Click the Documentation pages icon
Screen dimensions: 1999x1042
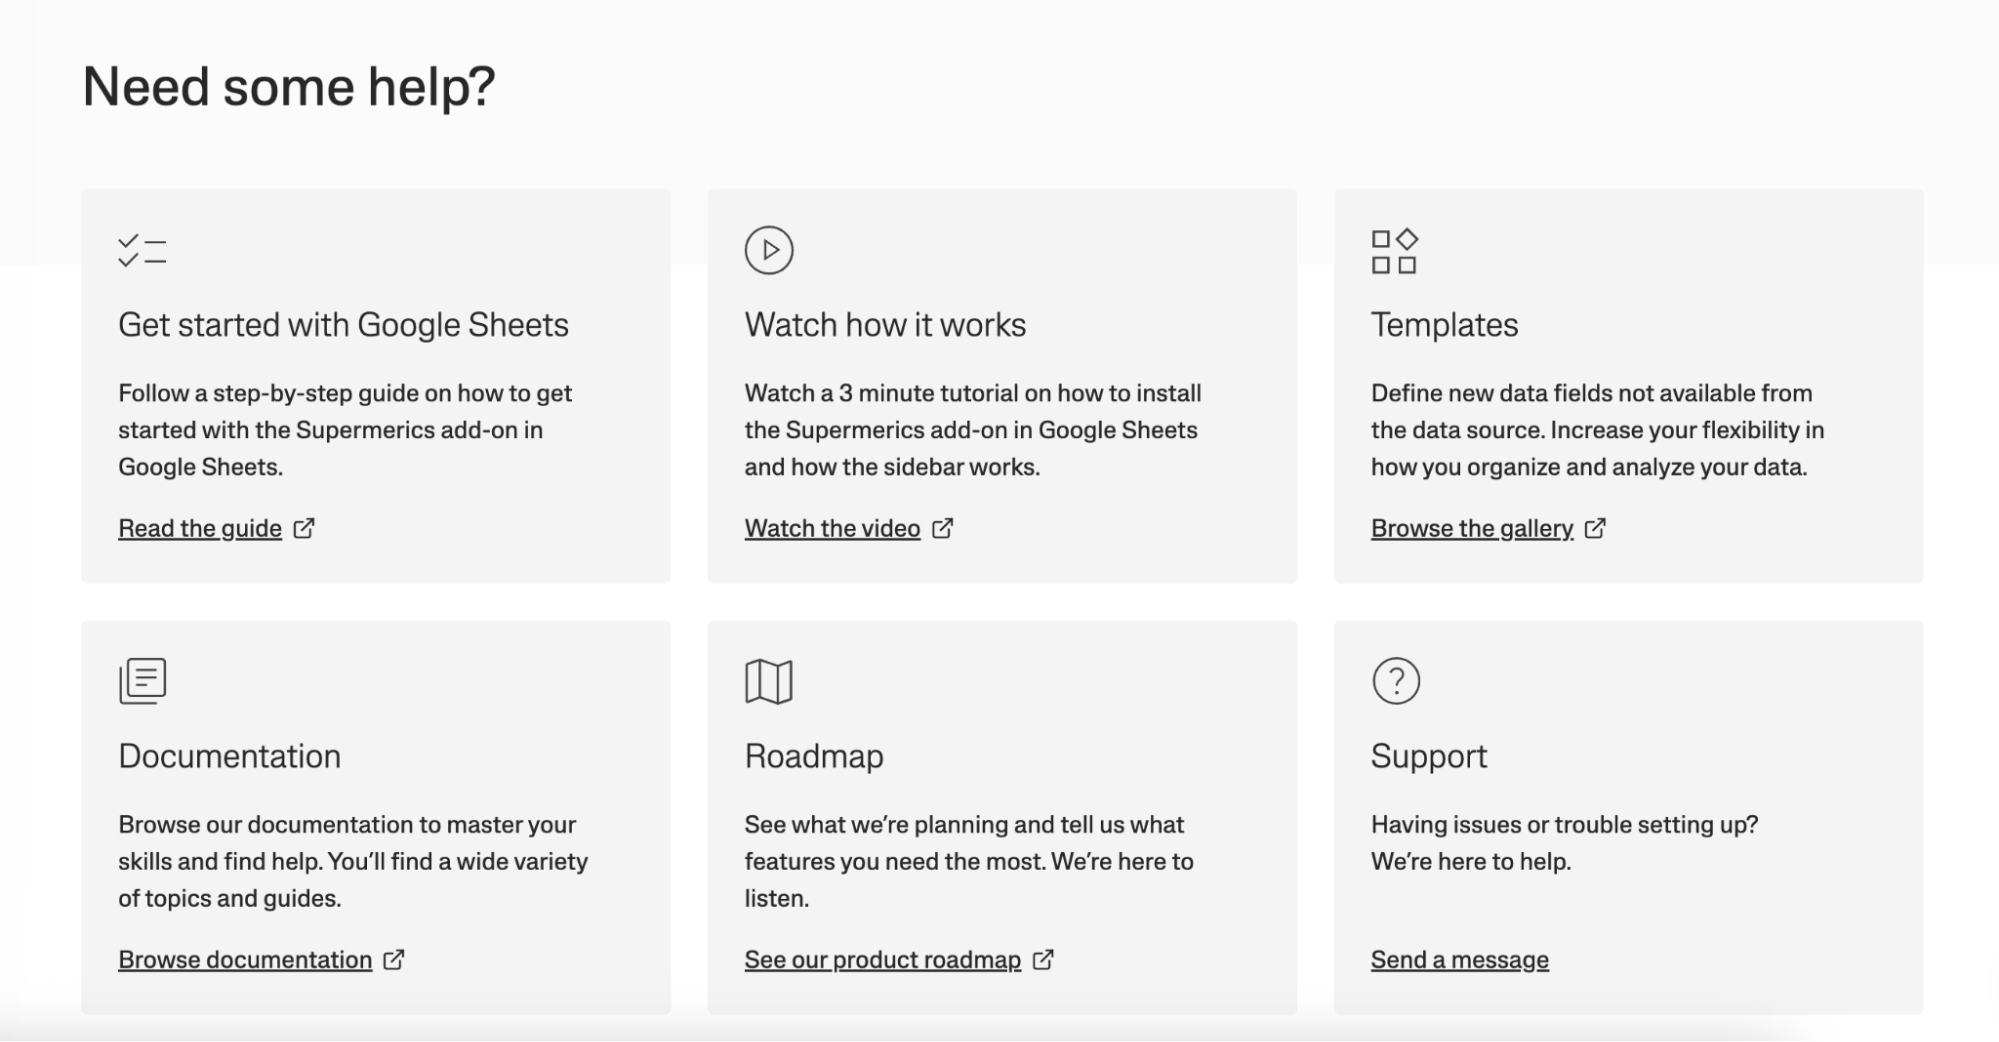pyautogui.click(x=141, y=681)
